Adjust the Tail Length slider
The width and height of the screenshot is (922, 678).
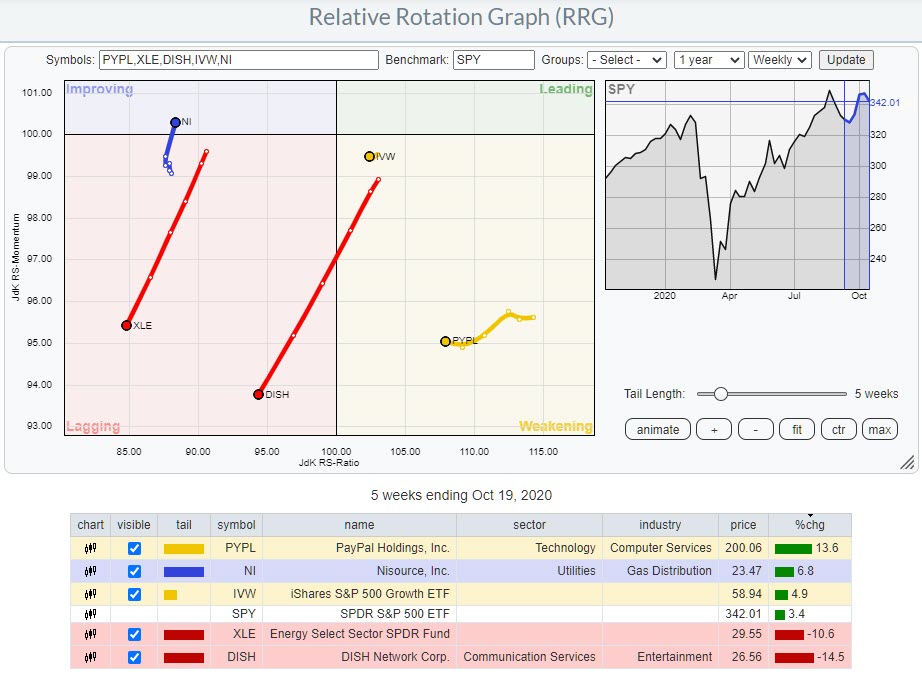(x=720, y=394)
